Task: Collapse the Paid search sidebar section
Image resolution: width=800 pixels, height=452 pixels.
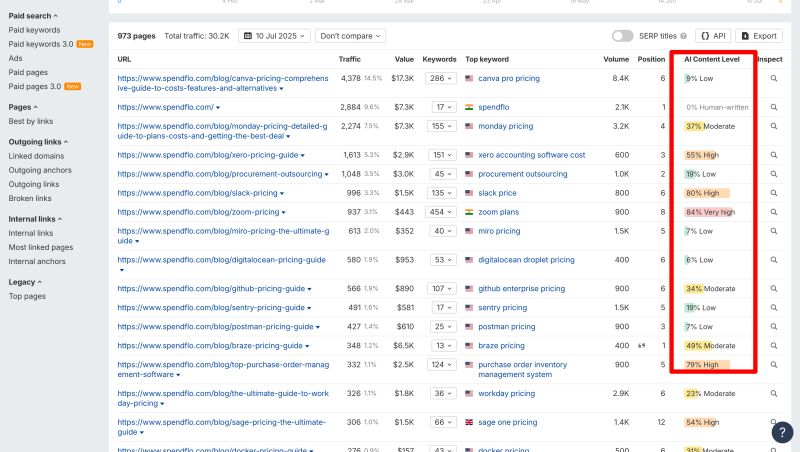Action: point(33,16)
